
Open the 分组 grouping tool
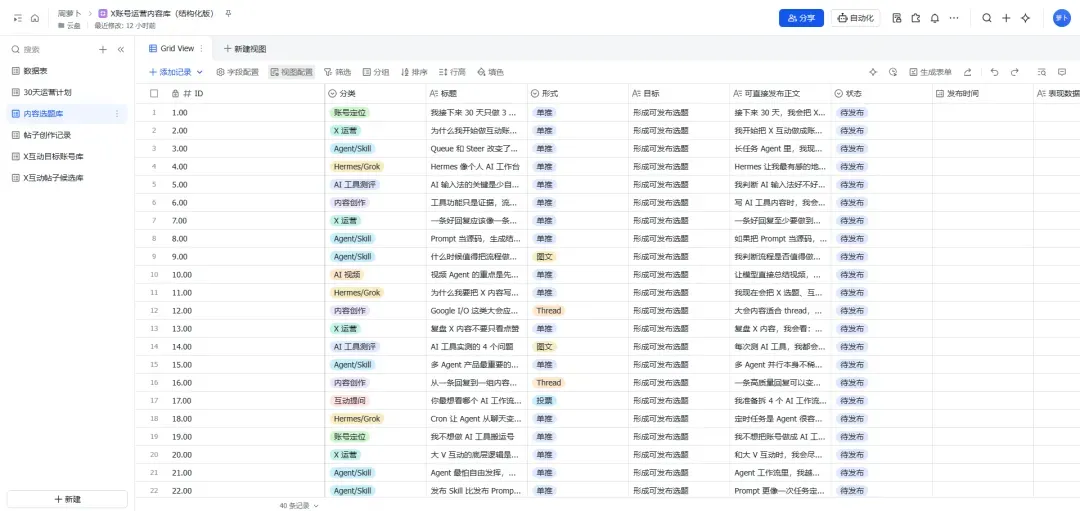[x=376, y=72]
